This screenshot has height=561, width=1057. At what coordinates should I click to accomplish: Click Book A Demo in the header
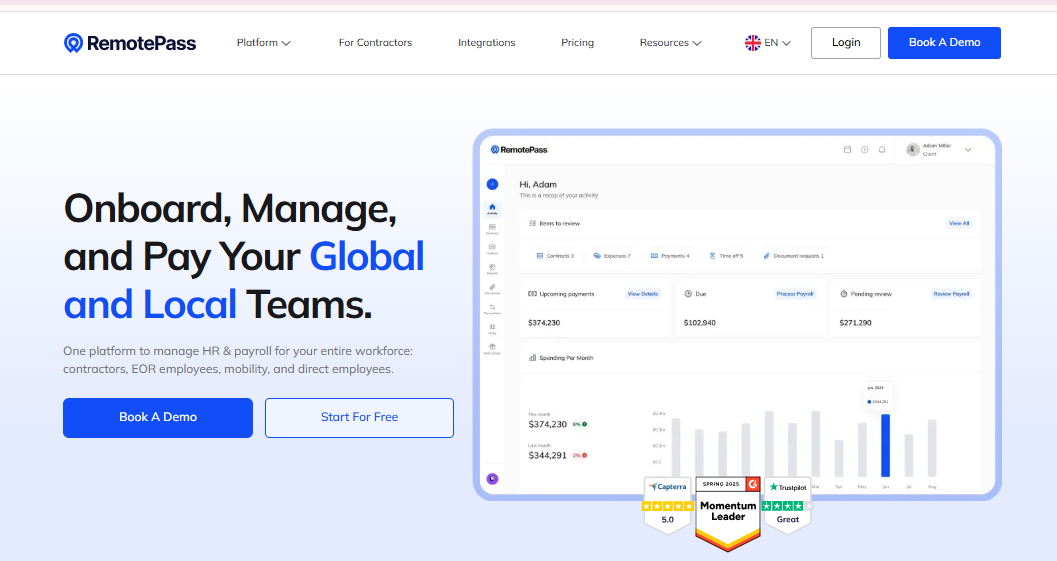point(944,42)
